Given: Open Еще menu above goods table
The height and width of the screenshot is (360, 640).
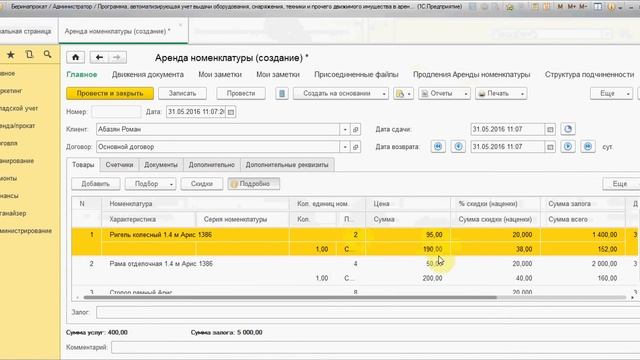Looking at the screenshot, I should point(621,184).
